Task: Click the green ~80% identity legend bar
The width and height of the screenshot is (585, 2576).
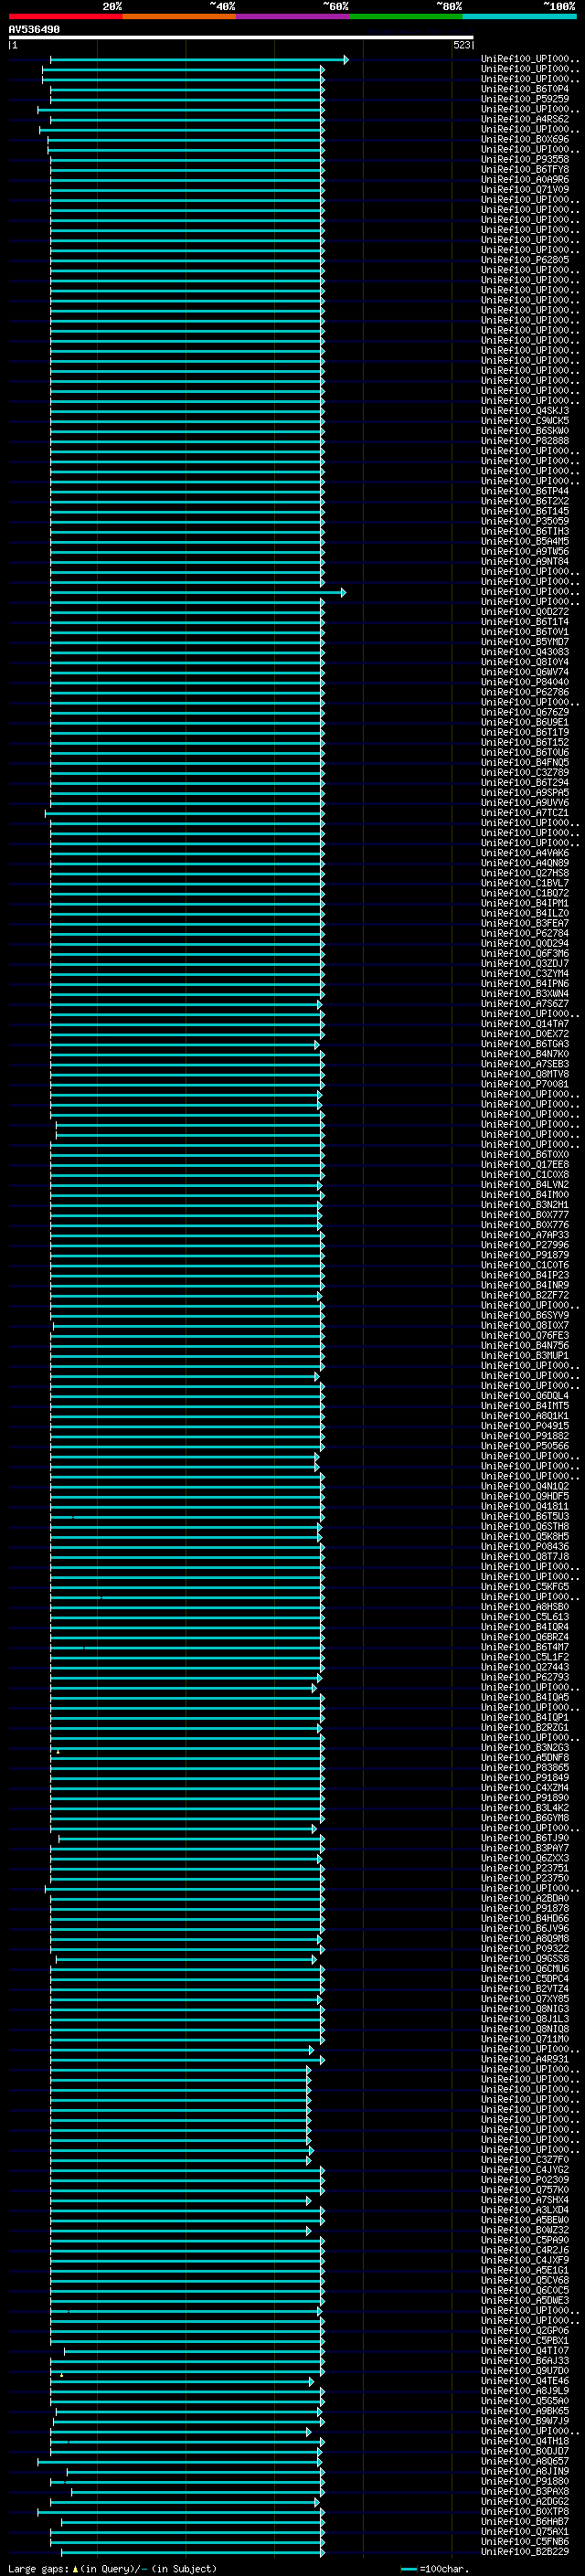Action: pyautogui.click(x=406, y=16)
